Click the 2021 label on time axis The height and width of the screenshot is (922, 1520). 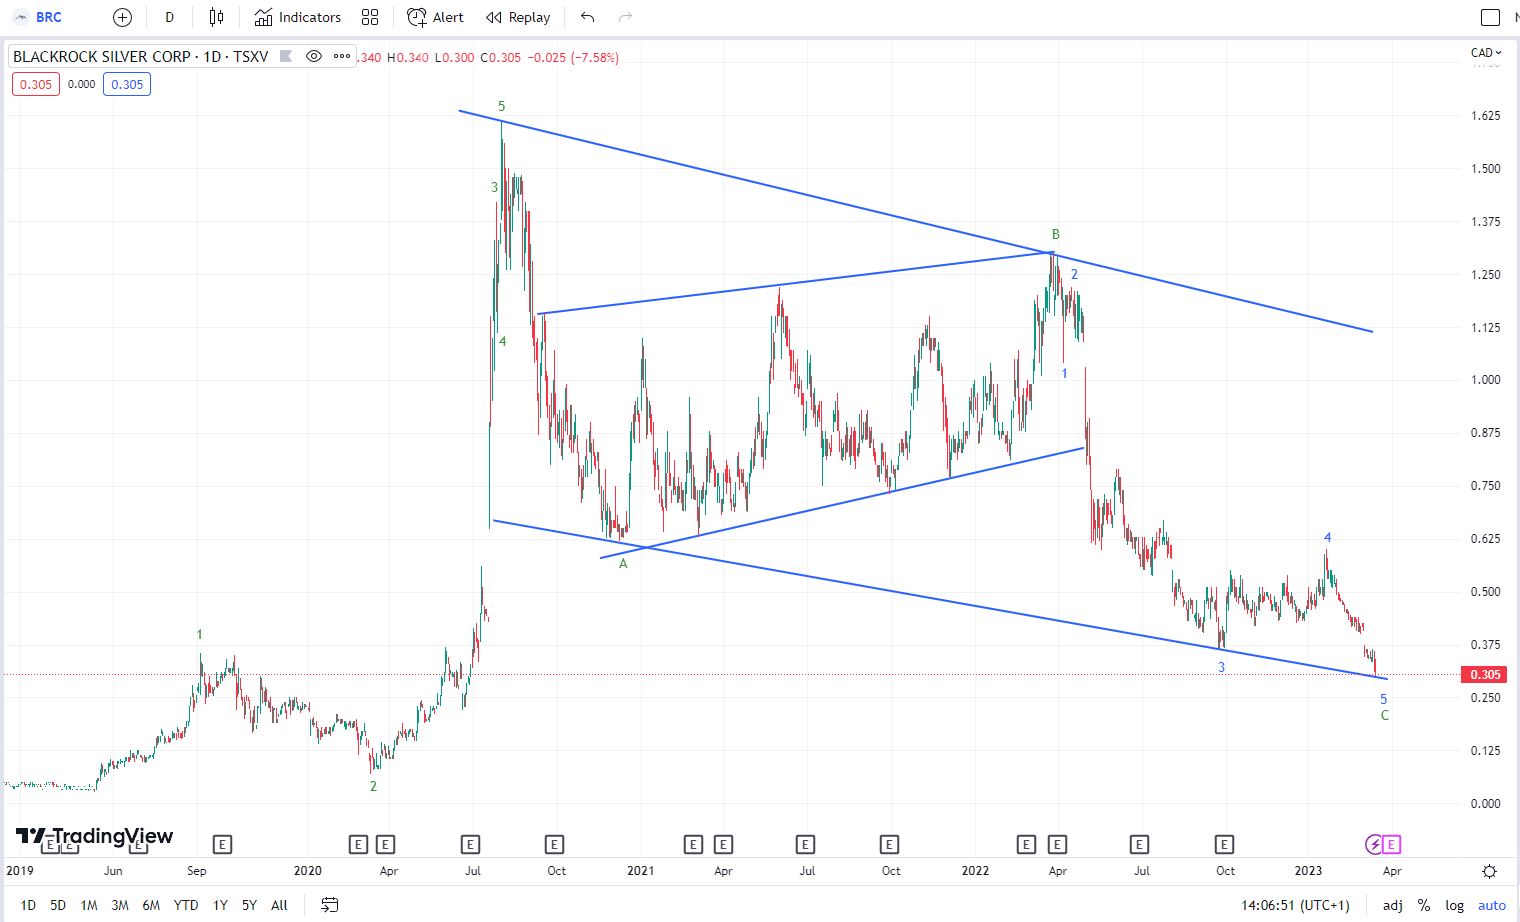(x=640, y=871)
